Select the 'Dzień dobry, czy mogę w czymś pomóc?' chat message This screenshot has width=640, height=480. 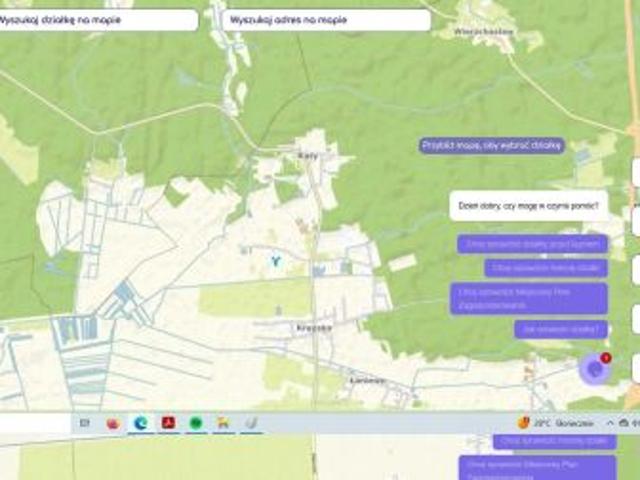coord(529,206)
